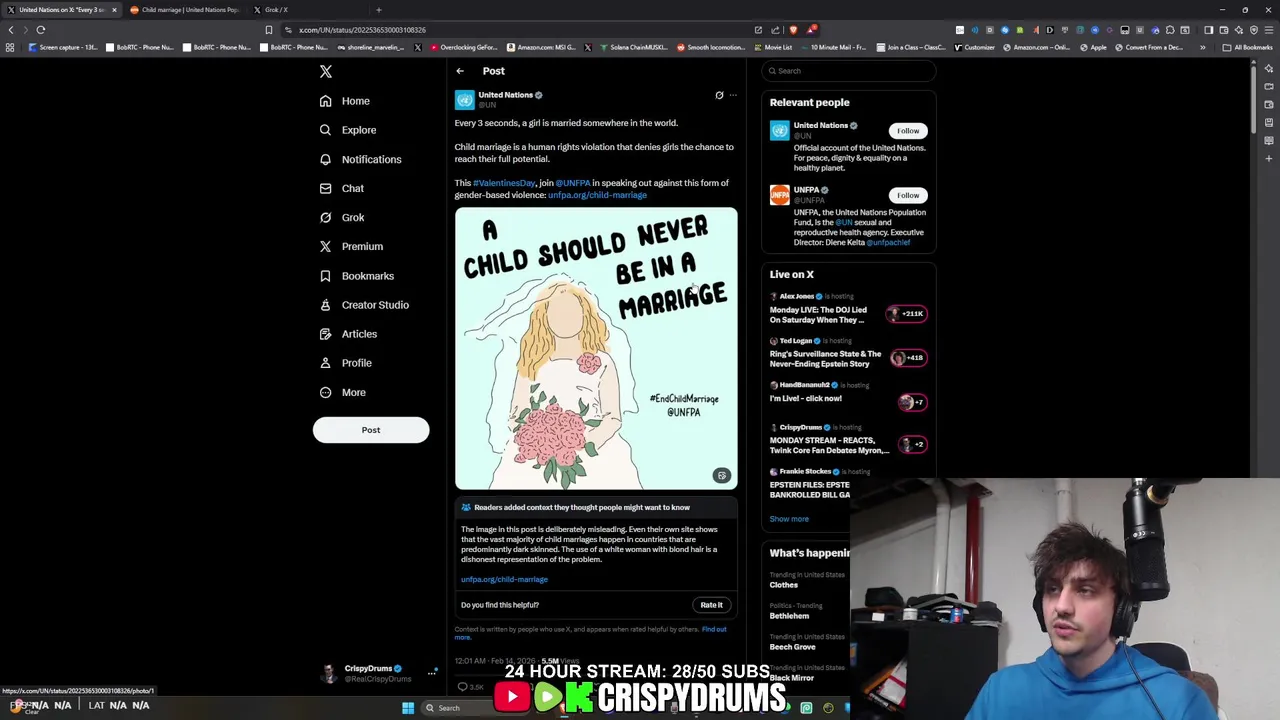Open Explore in the sidebar
The height and width of the screenshot is (720, 1280).
pos(348,130)
